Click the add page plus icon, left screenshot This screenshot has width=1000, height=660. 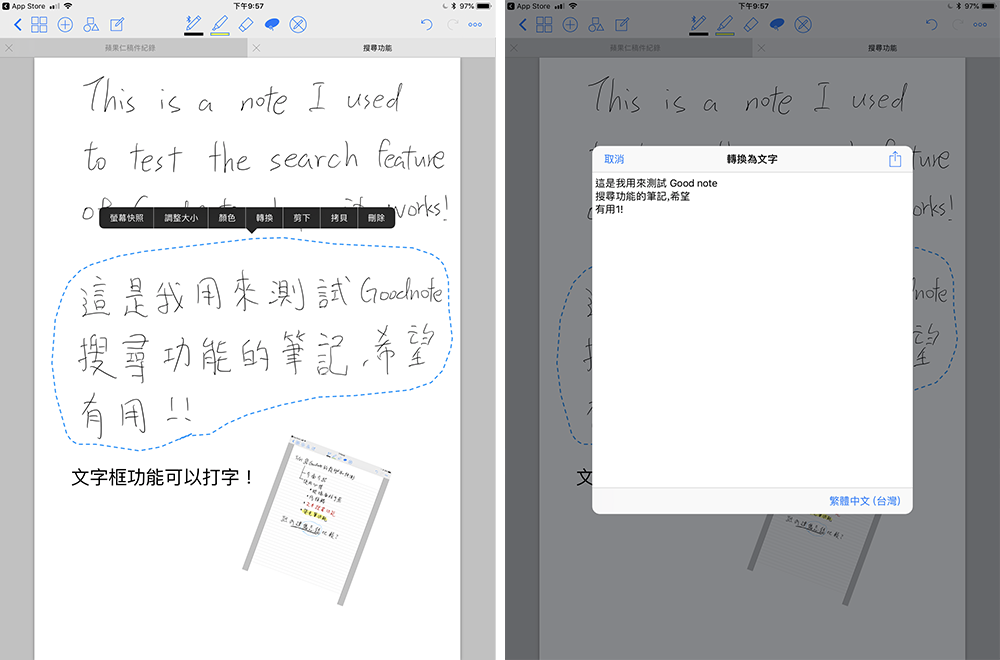pos(65,25)
